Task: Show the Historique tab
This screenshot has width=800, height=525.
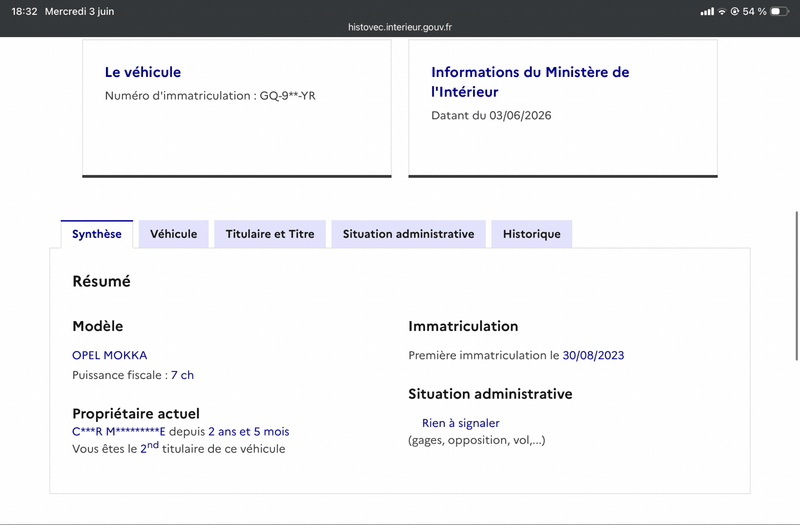Action: click(x=532, y=234)
